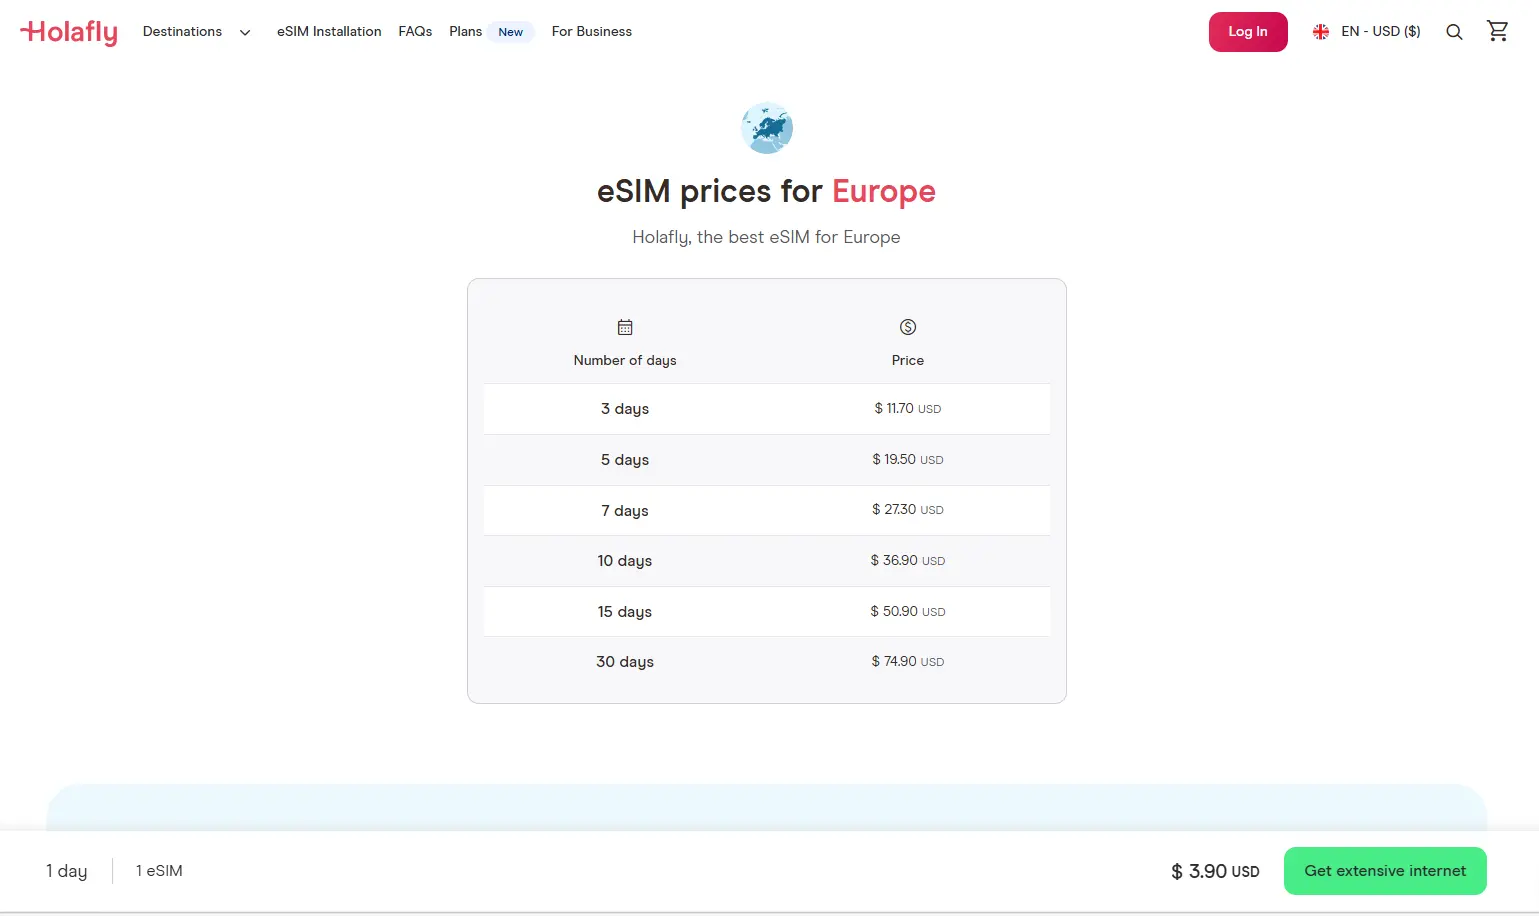
Task: Click the Holafly logo
Action: point(68,31)
